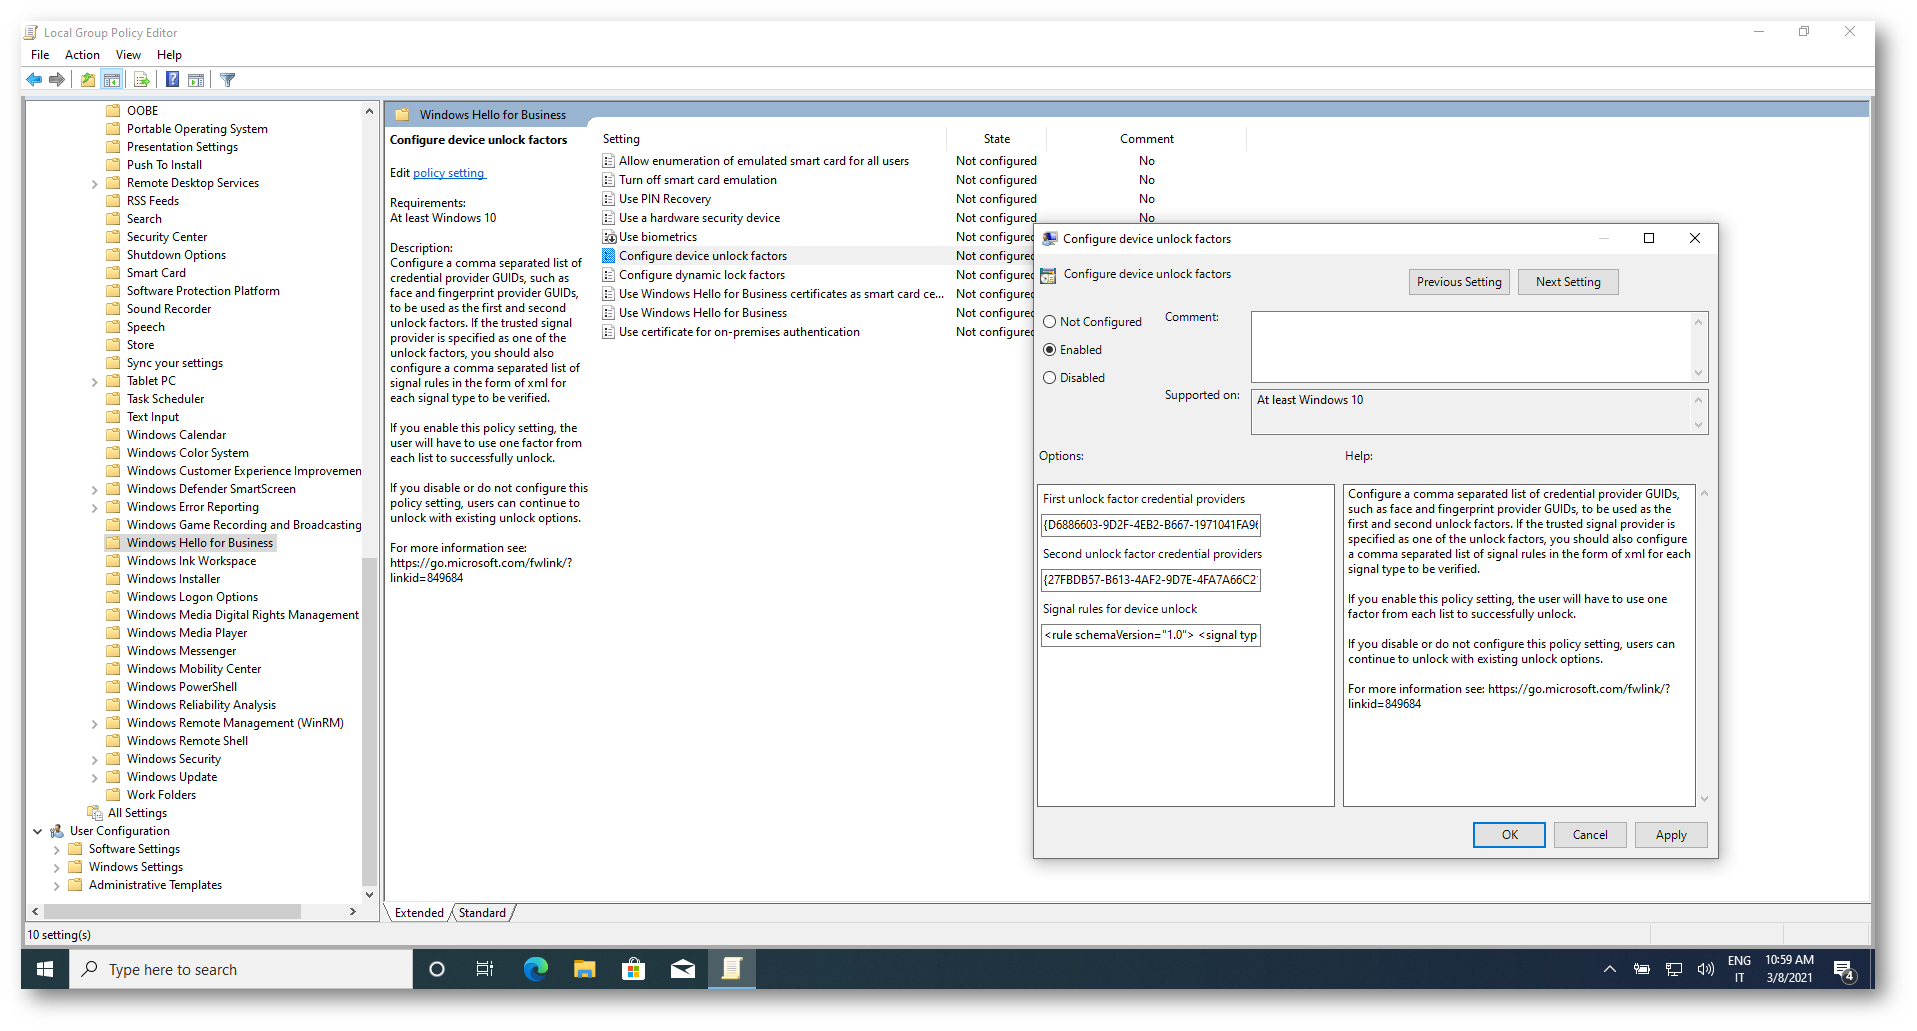Click the First unlock factor credential providers field
The height and width of the screenshot is (1031, 1917).
(x=1150, y=525)
